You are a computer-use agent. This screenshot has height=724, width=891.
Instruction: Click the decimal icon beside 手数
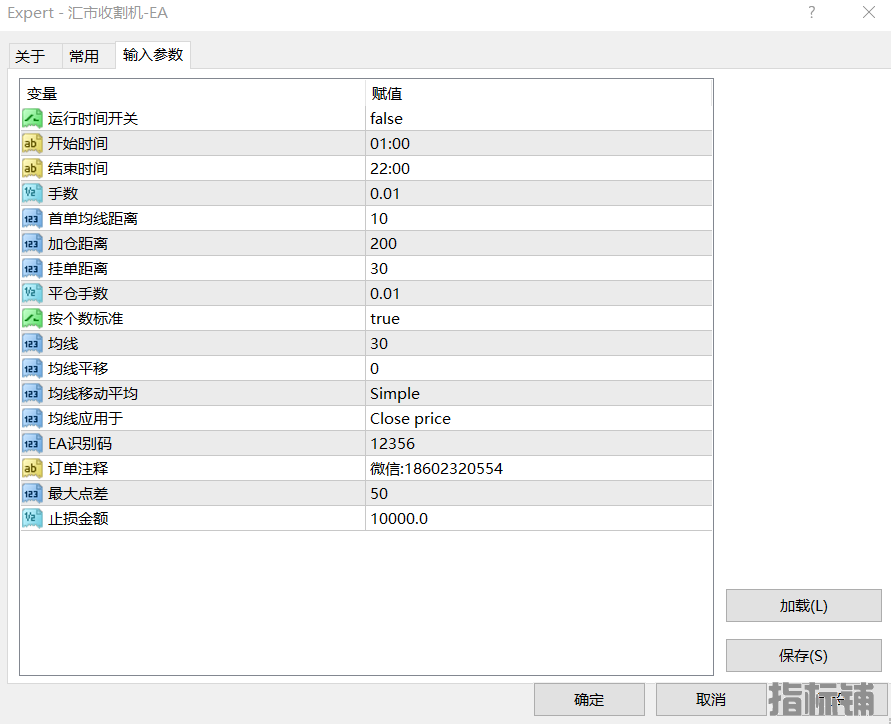[x=32, y=193]
